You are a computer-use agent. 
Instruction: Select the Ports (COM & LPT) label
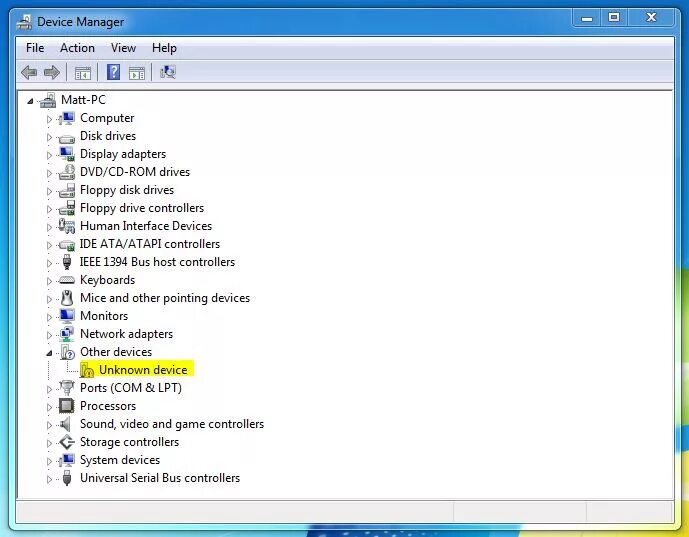pyautogui.click(x=131, y=388)
